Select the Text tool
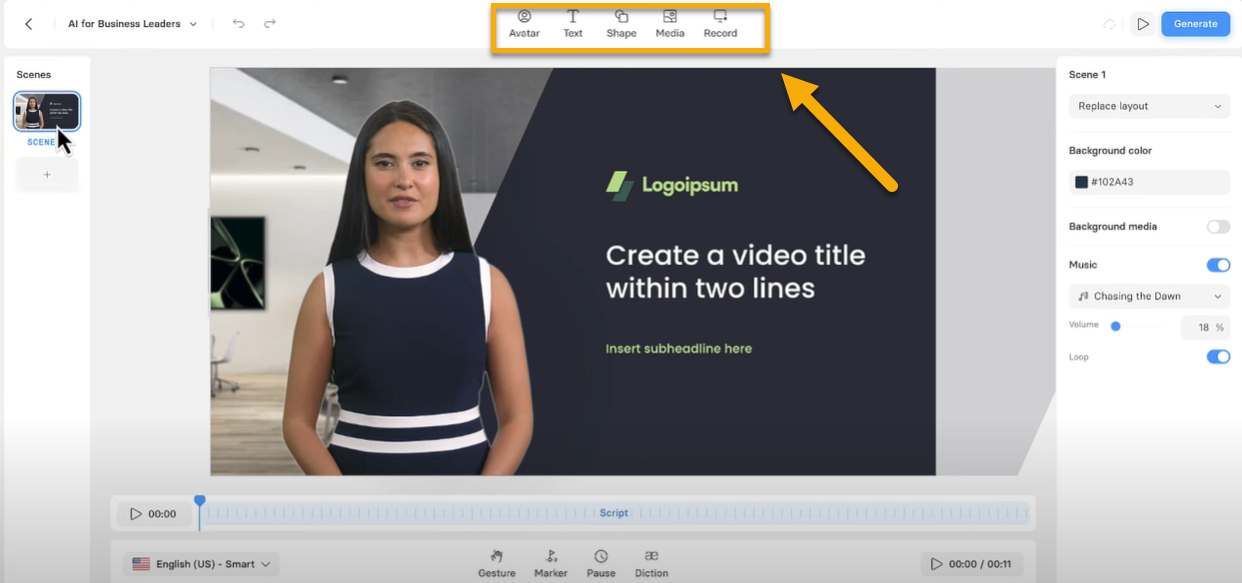 click(x=572, y=24)
